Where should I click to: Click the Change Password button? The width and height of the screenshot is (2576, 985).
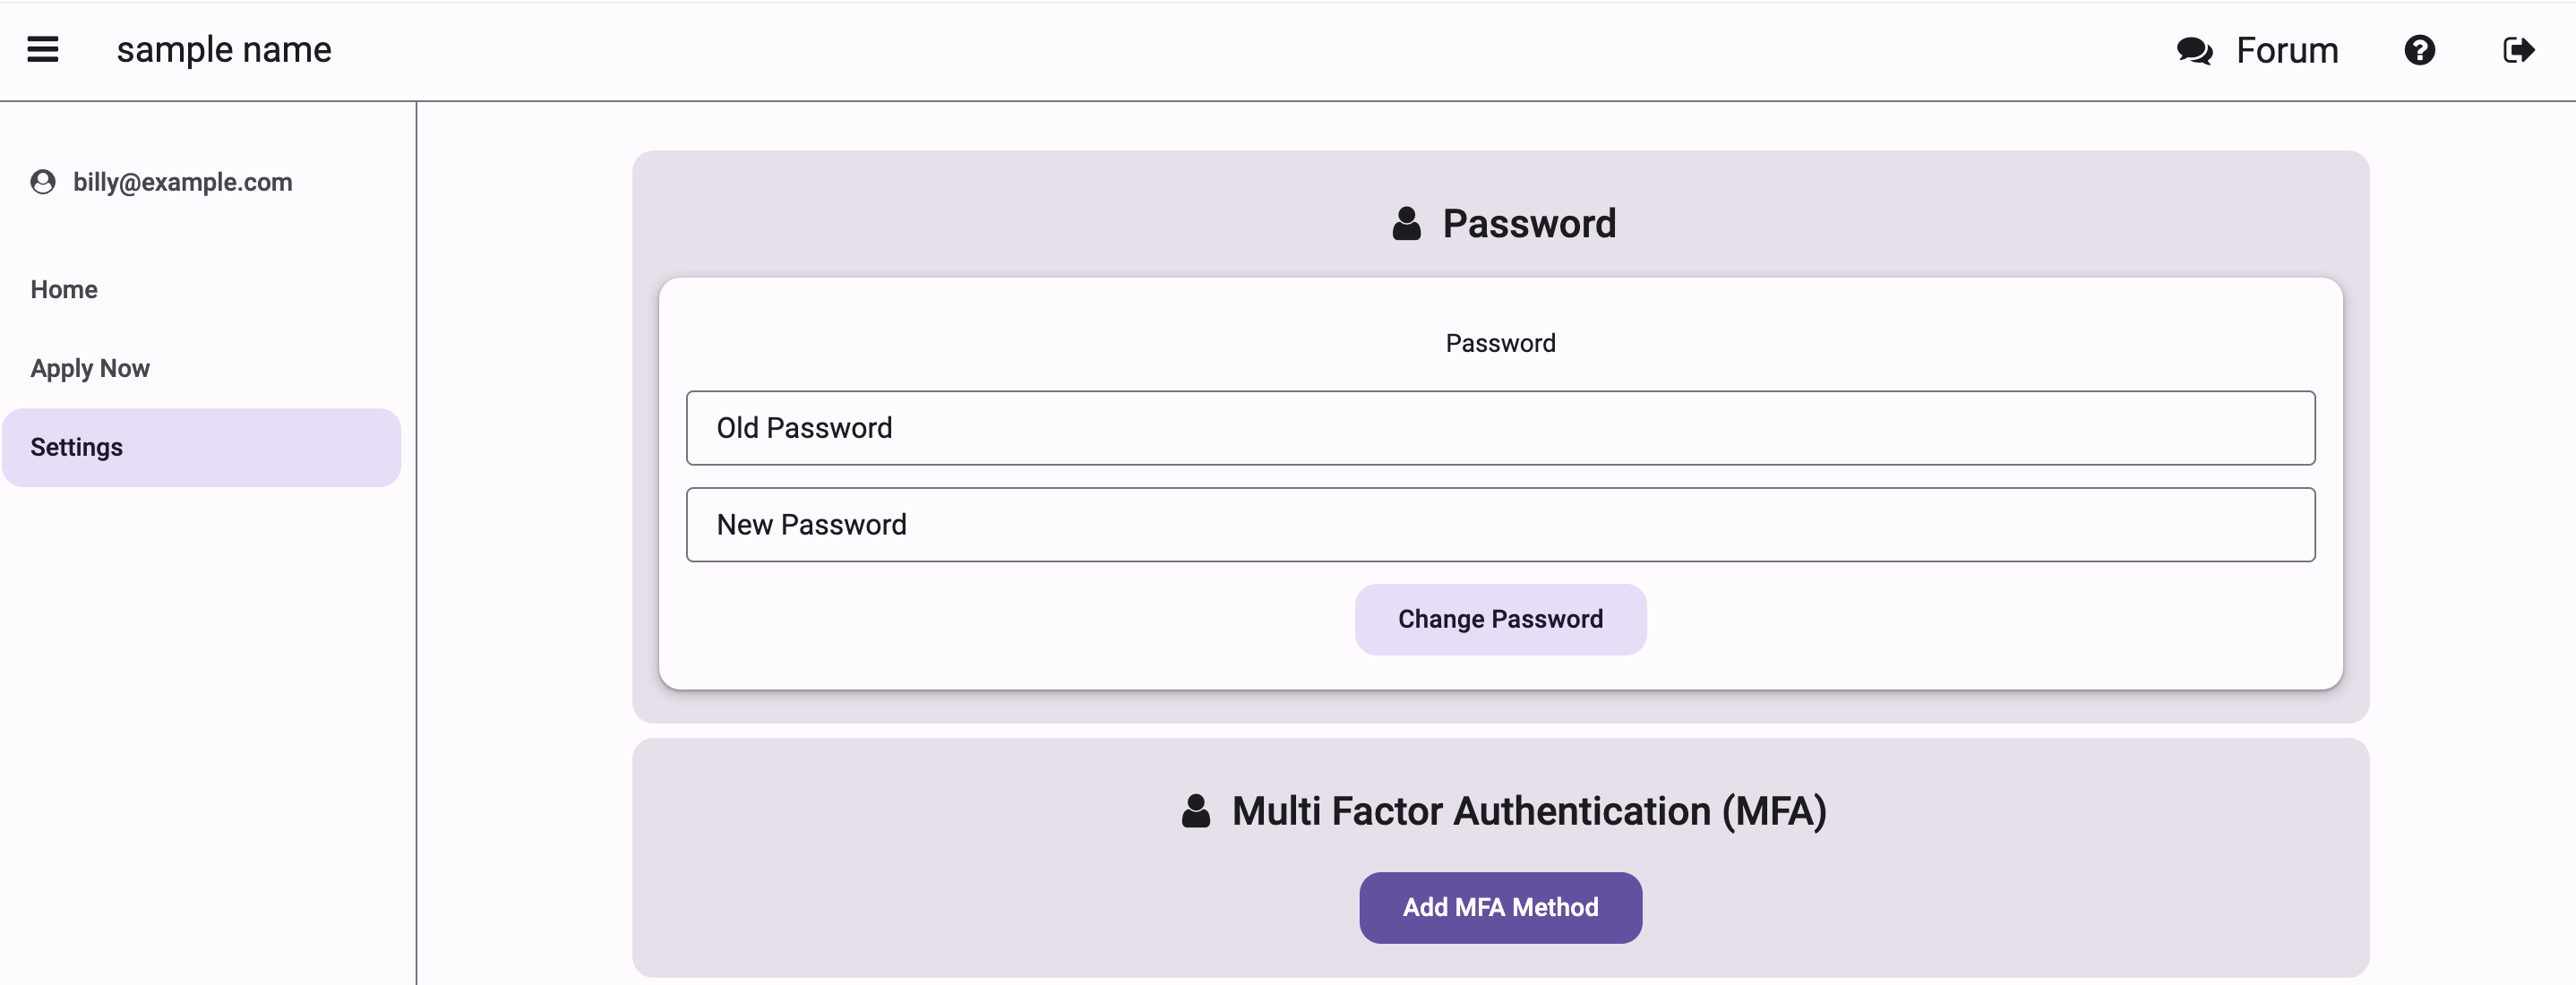1500,619
